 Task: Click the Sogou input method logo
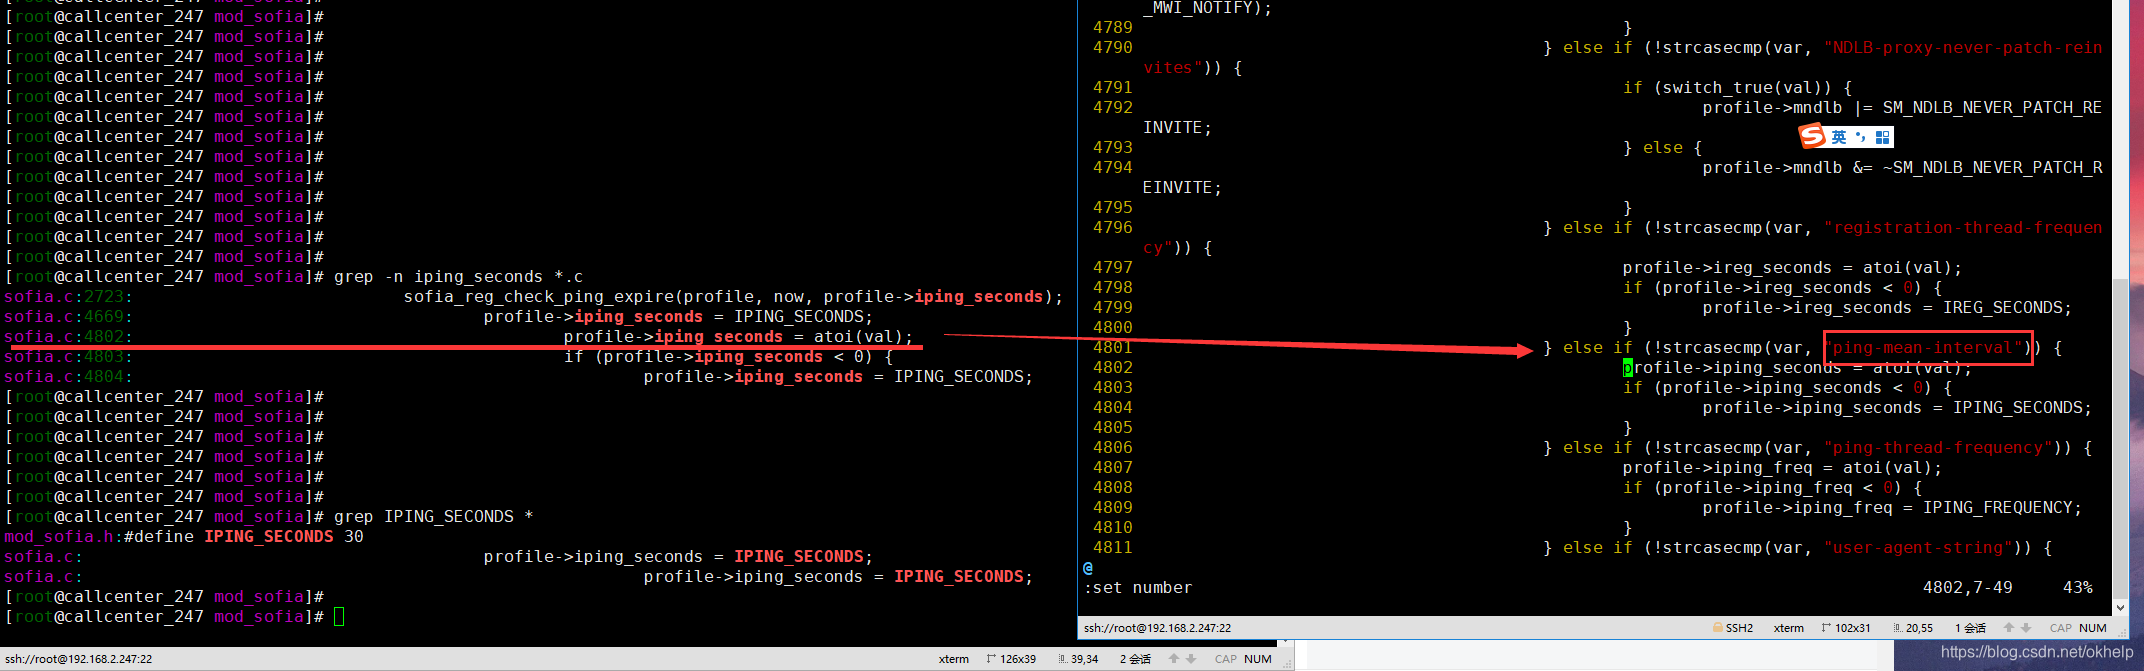coord(1812,136)
